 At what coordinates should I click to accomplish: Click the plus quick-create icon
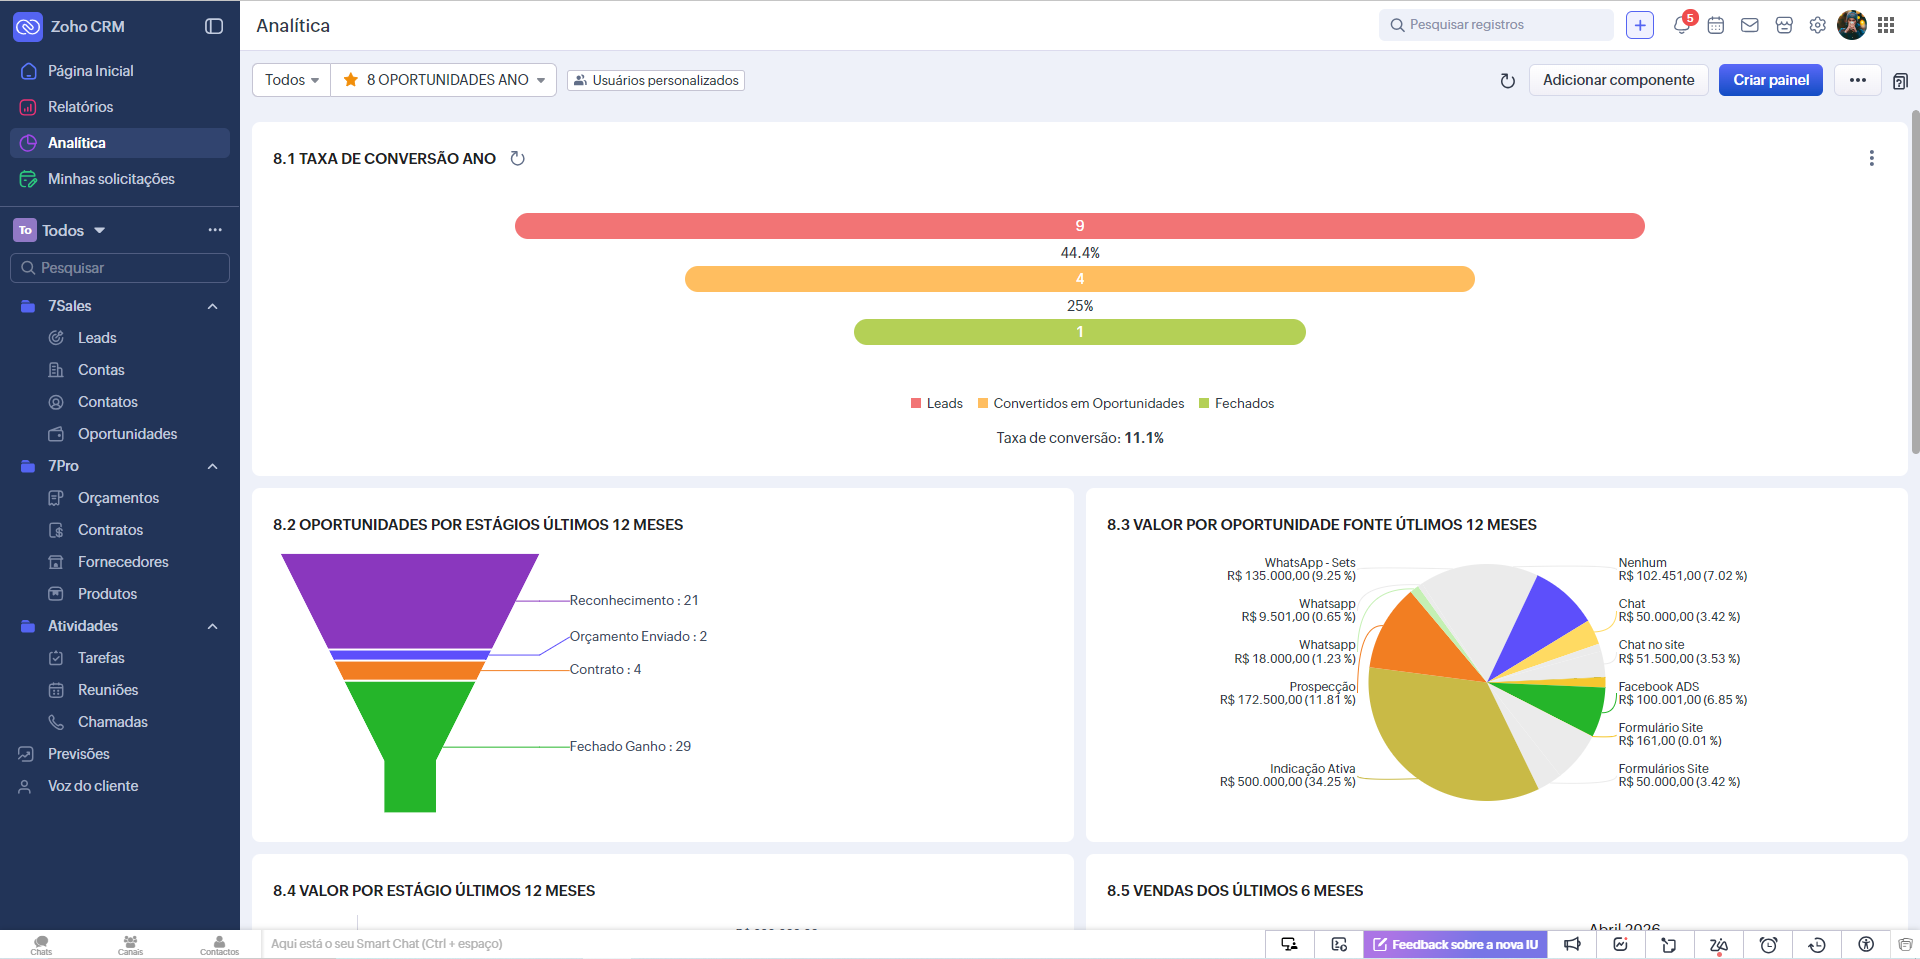tap(1640, 26)
